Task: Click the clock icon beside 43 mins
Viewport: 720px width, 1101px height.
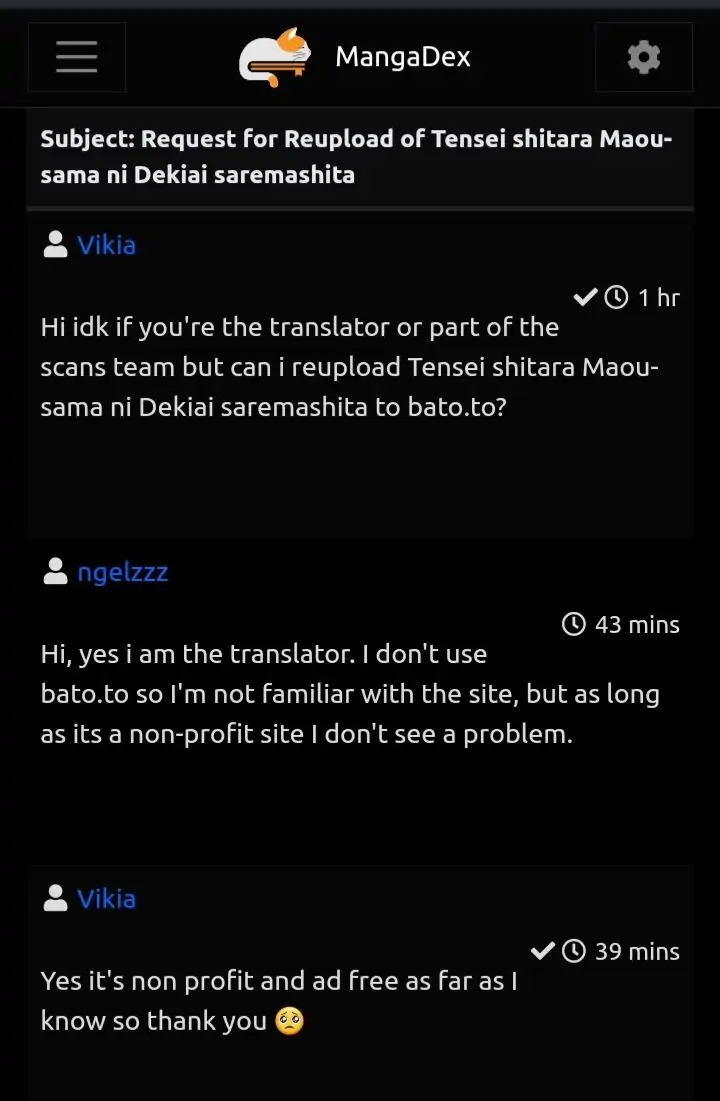Action: coord(574,625)
